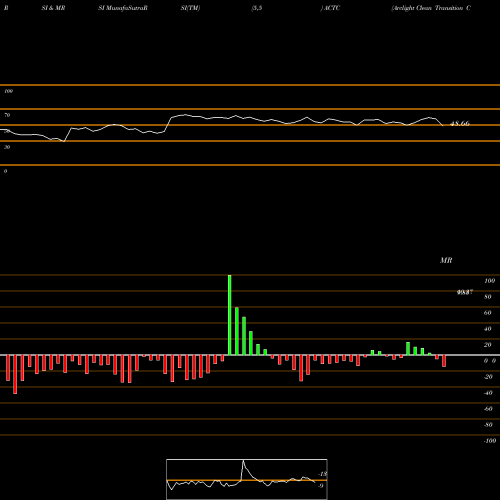Click the overlapping MR value near 80 line

click(465, 292)
